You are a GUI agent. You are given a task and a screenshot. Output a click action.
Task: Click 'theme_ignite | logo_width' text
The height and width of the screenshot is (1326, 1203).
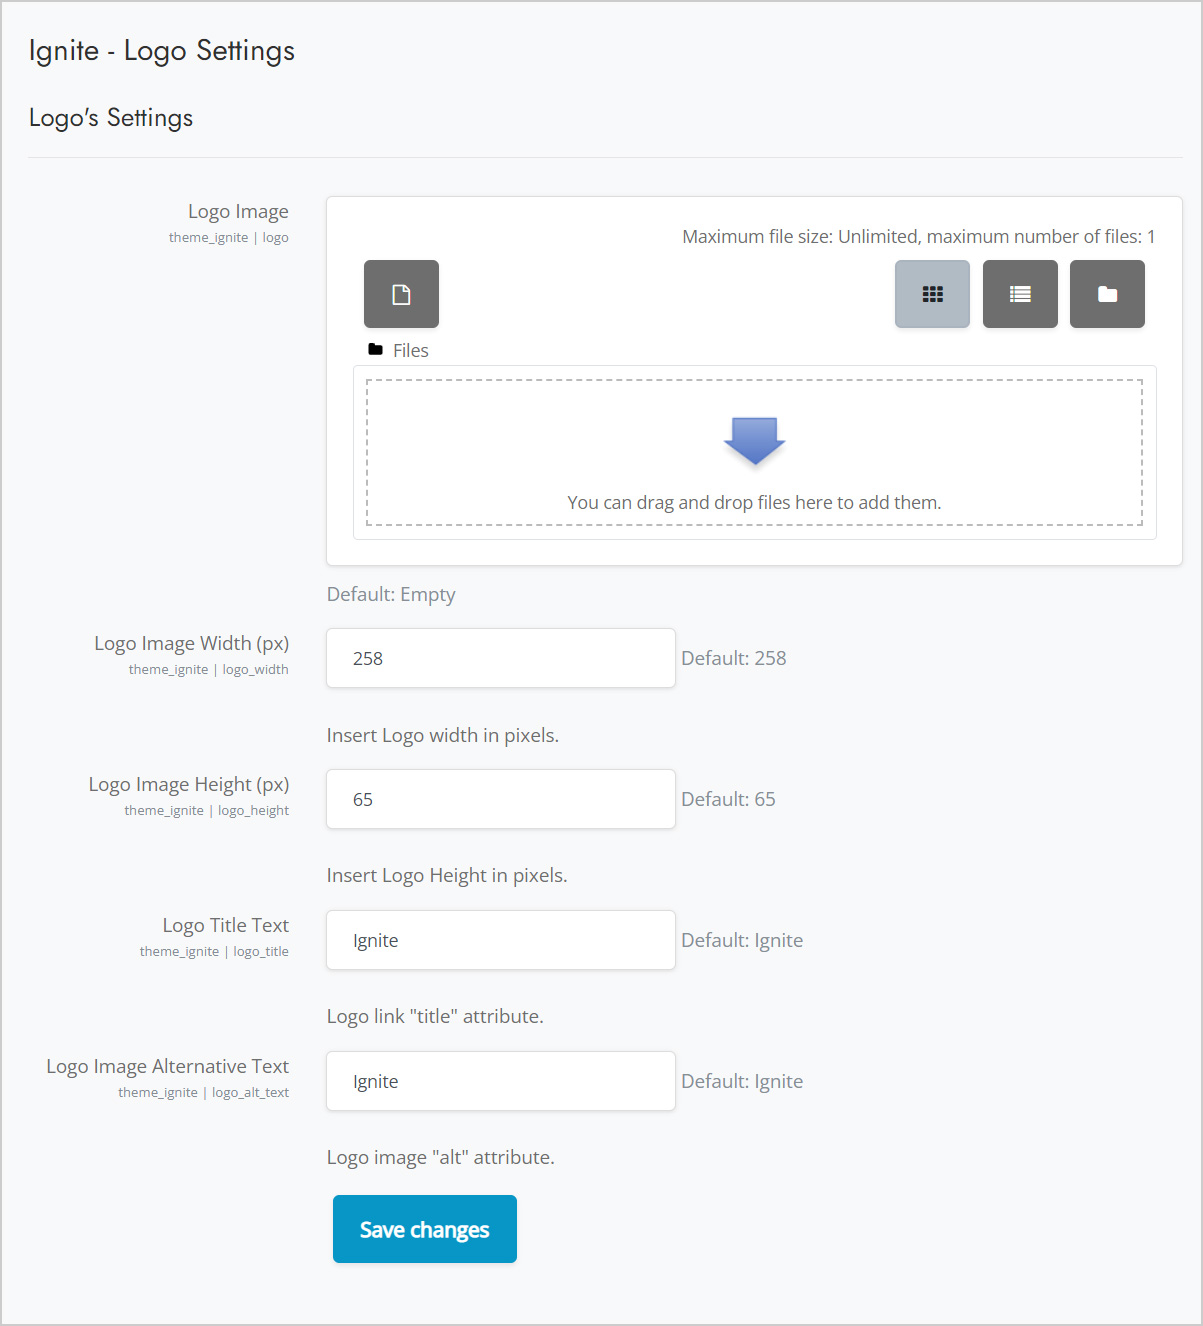208,670
